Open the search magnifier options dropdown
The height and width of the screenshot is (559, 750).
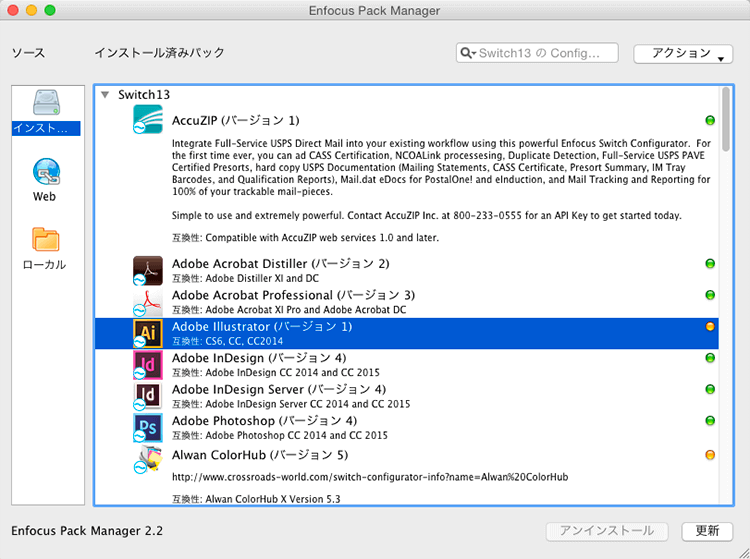coord(468,53)
